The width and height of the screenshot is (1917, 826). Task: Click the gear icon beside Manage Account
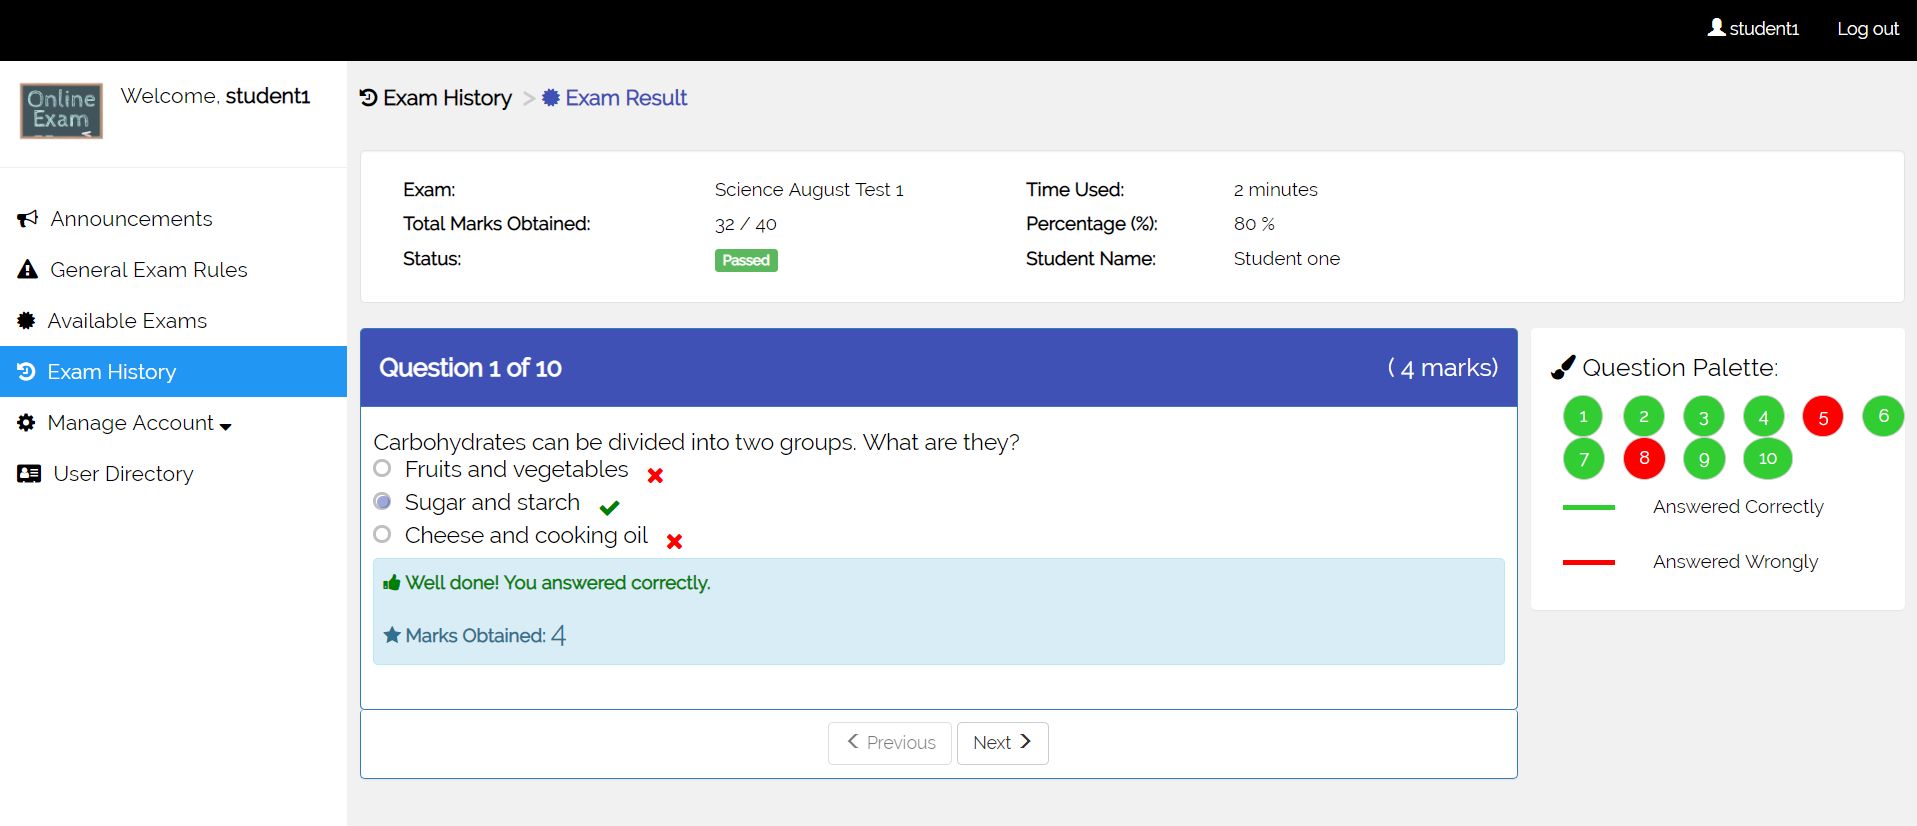click(x=26, y=423)
